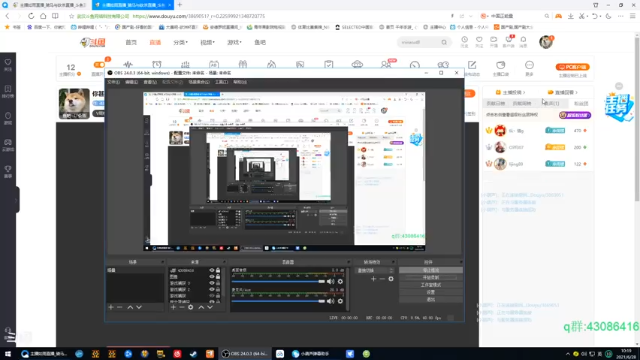This screenshot has height=360, width=640.
Task: Open the 工具(T) menu in OBS
Action: (x=222, y=82)
